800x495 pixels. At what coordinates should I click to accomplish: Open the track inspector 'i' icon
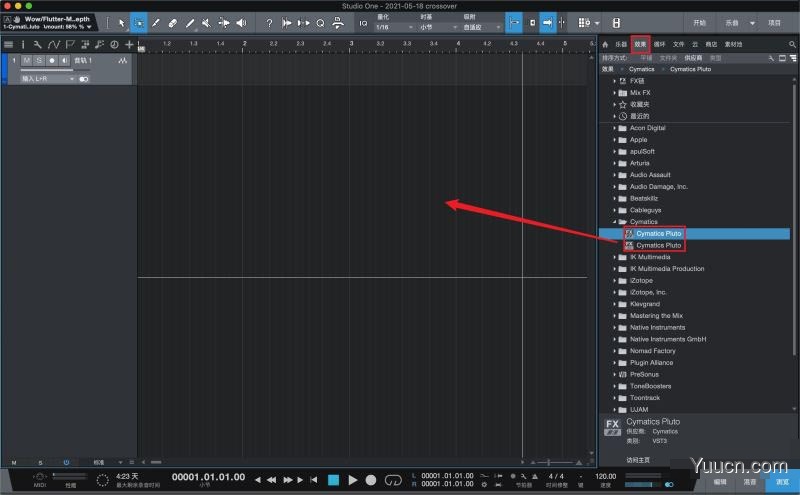pos(23,44)
